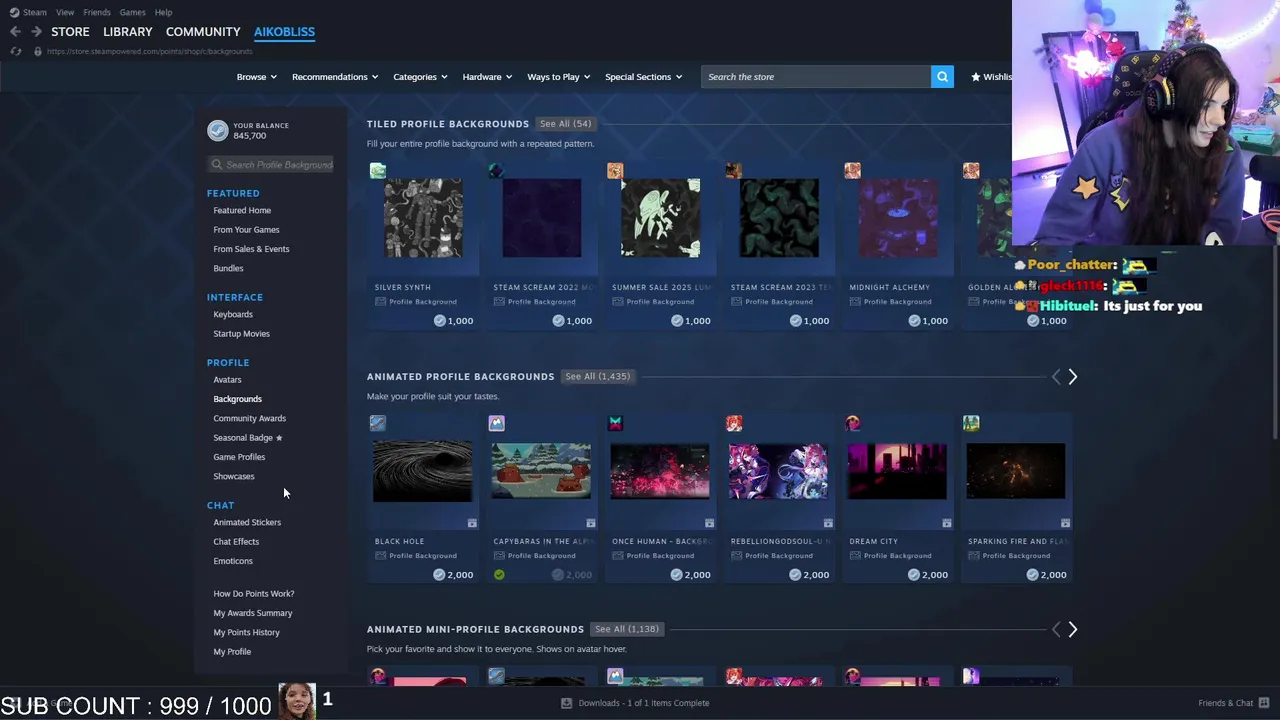Expand the Browse dropdown
This screenshot has height=720, width=1280.
click(x=258, y=77)
